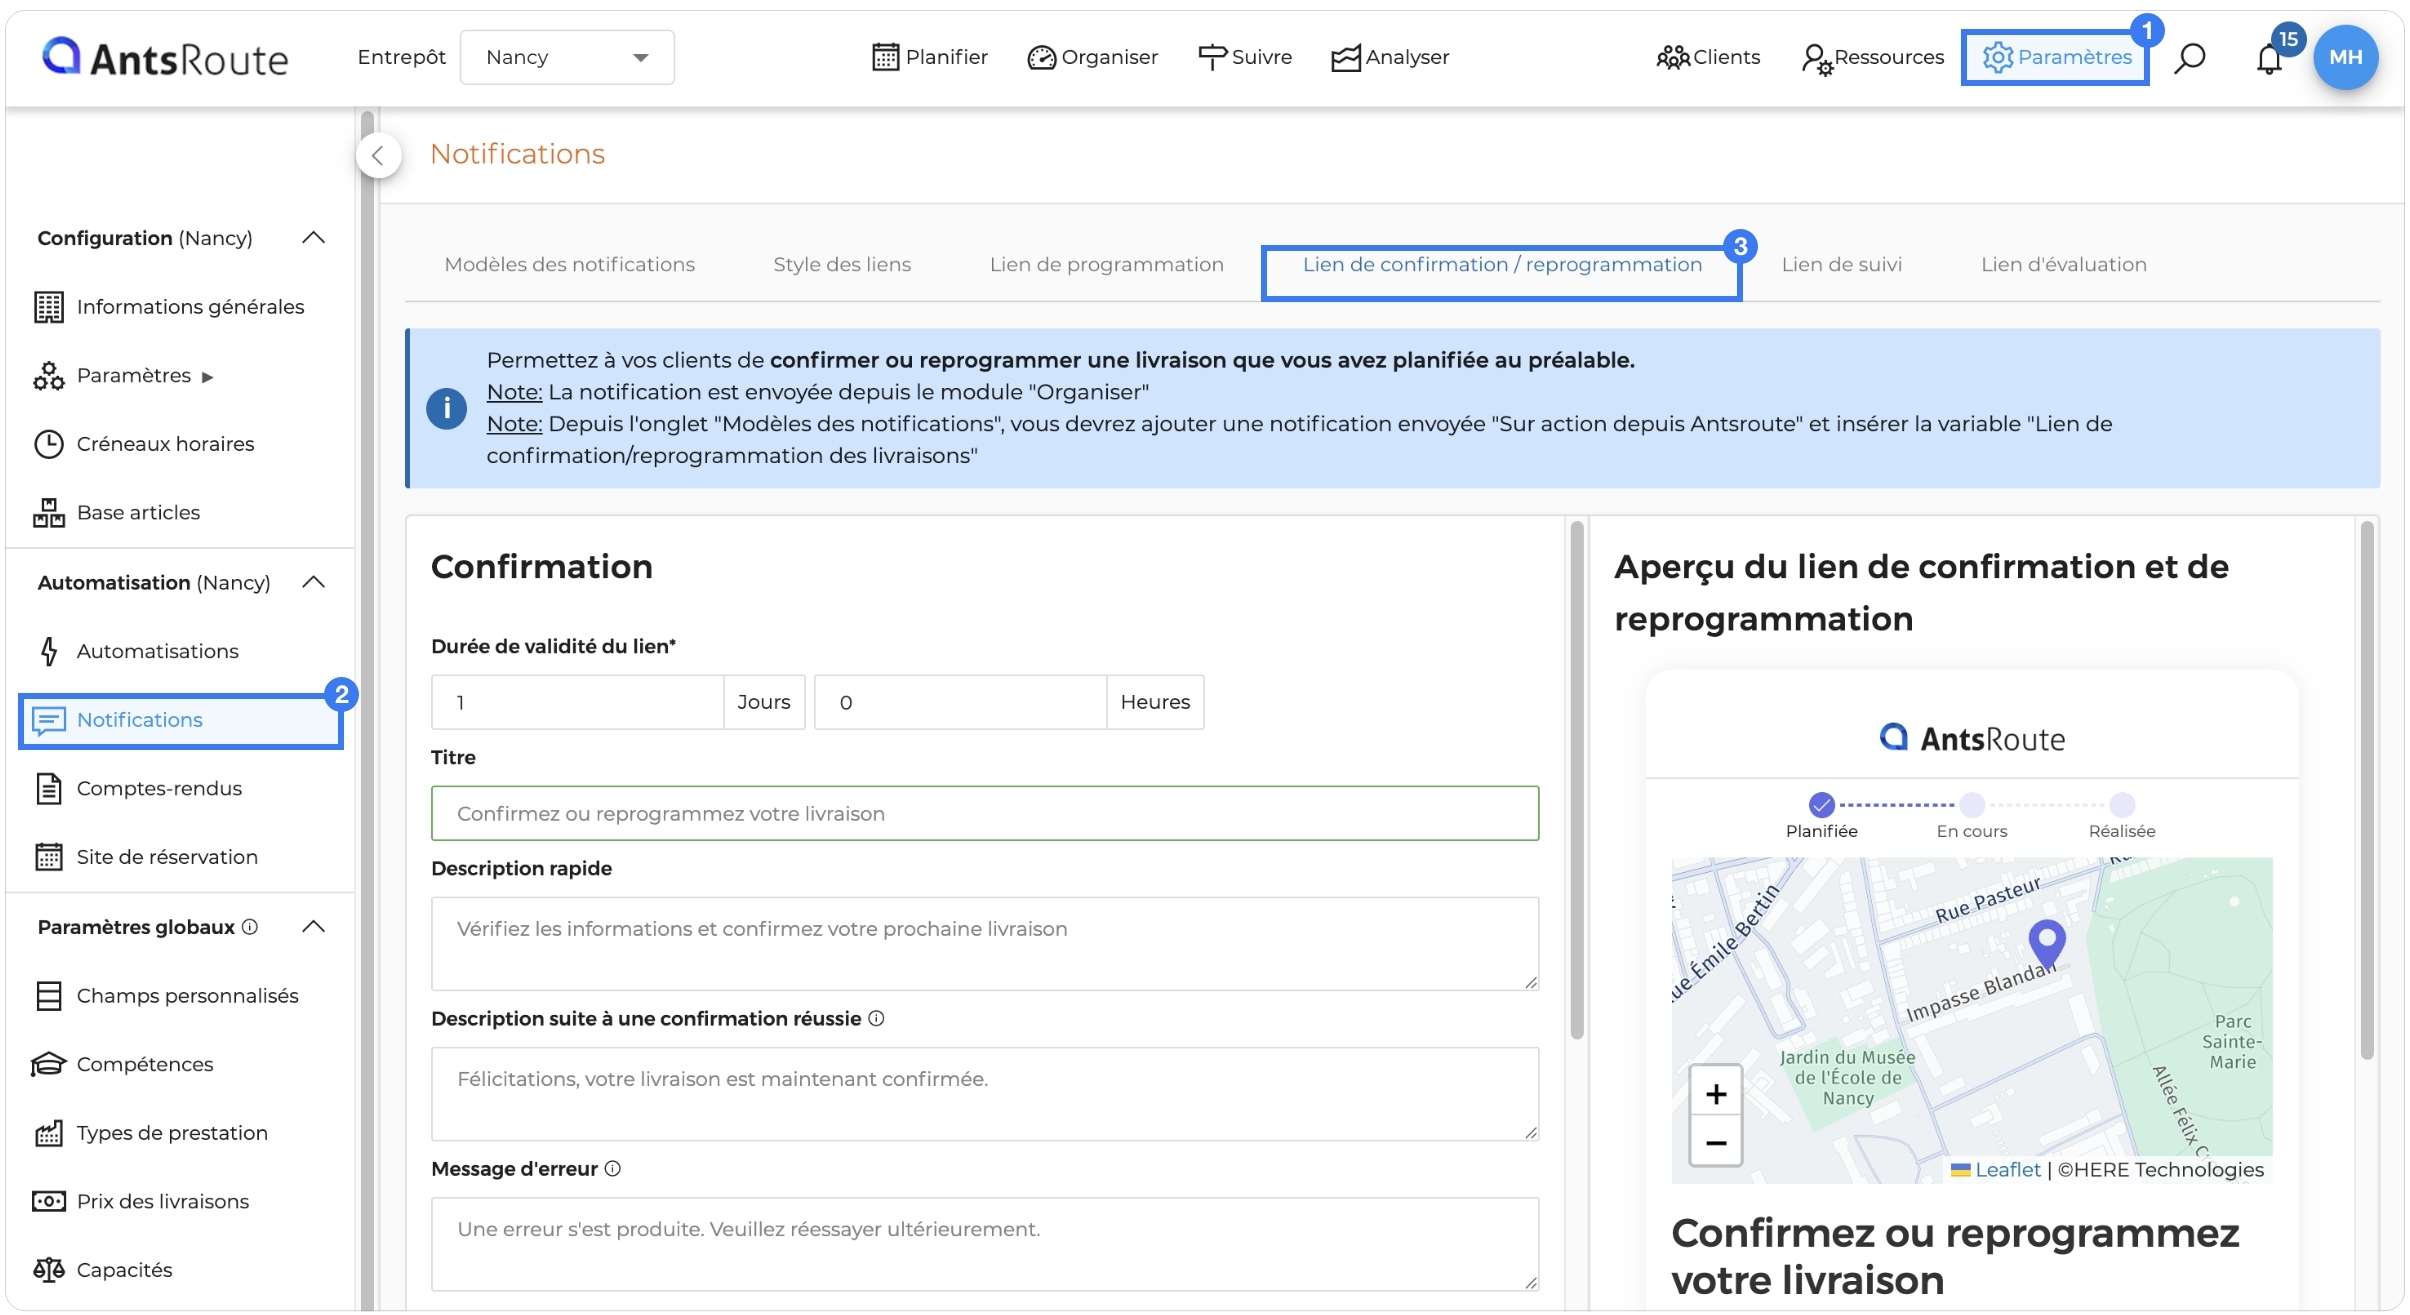Click the Compétences graduation cap icon
Image resolution: width=2410 pixels, height=1315 pixels.
[48, 1064]
